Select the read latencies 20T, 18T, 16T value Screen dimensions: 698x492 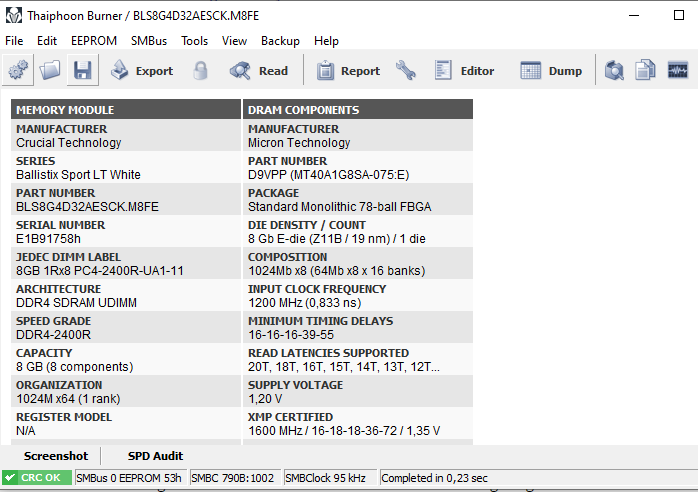pyautogui.click(x=344, y=367)
